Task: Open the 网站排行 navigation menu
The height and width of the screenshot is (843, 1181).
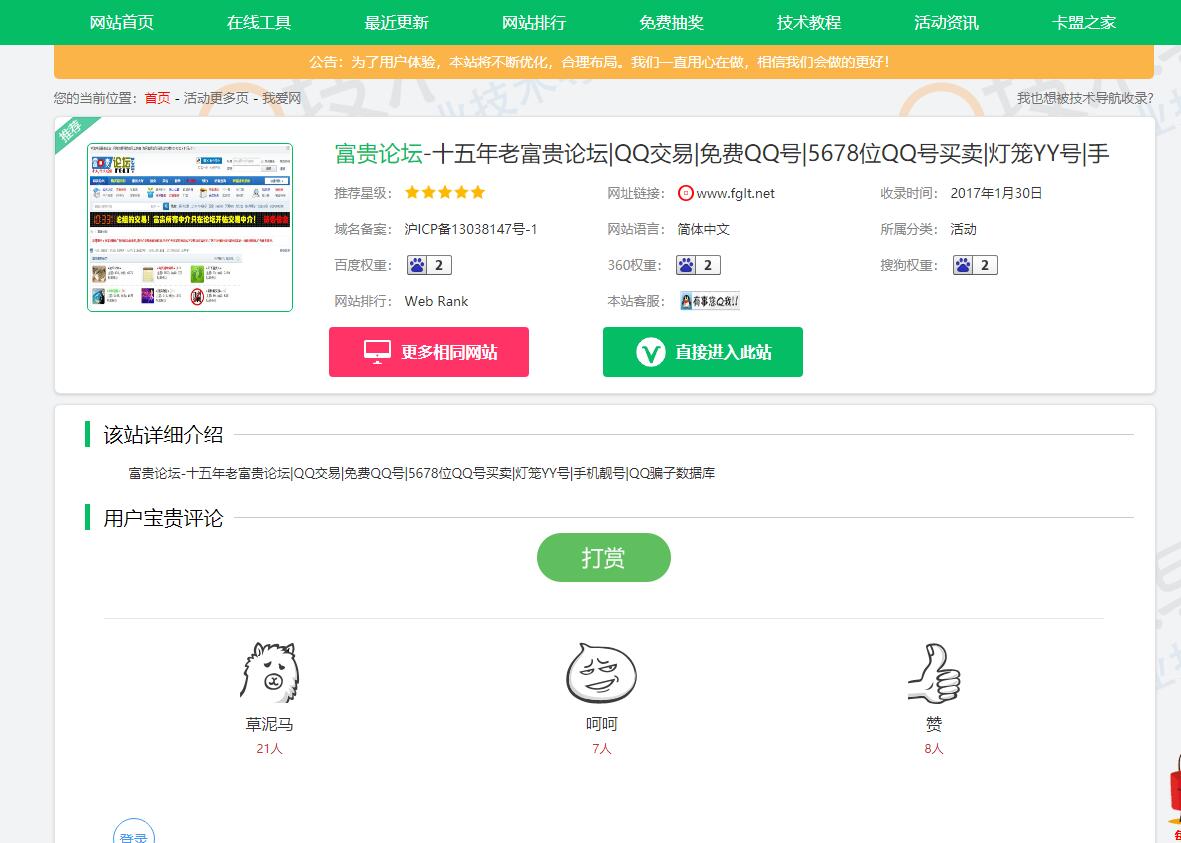Action: (532, 21)
